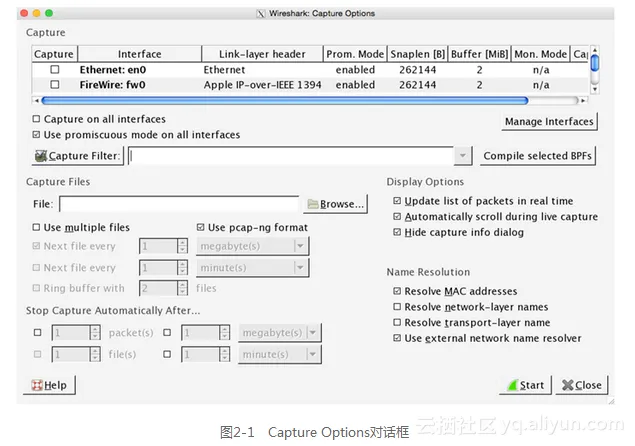Click the interface list scroll-down arrow
The height and width of the screenshot is (446, 635).
tap(595, 89)
